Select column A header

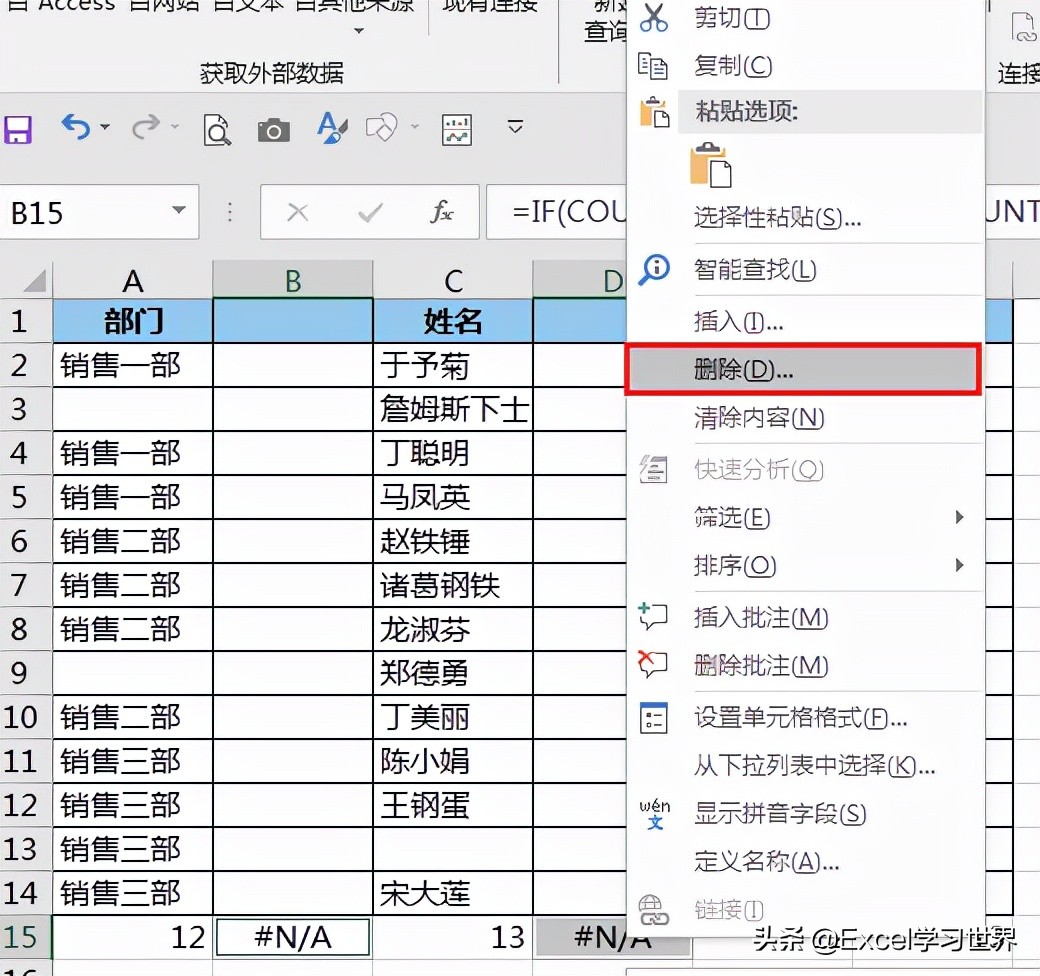click(133, 281)
